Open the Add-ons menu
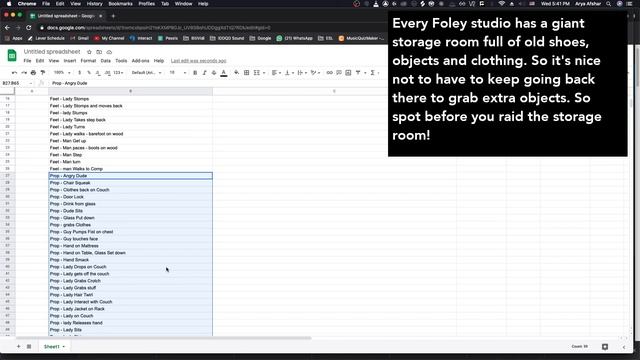This screenshot has height=360, width=640. coord(140,61)
